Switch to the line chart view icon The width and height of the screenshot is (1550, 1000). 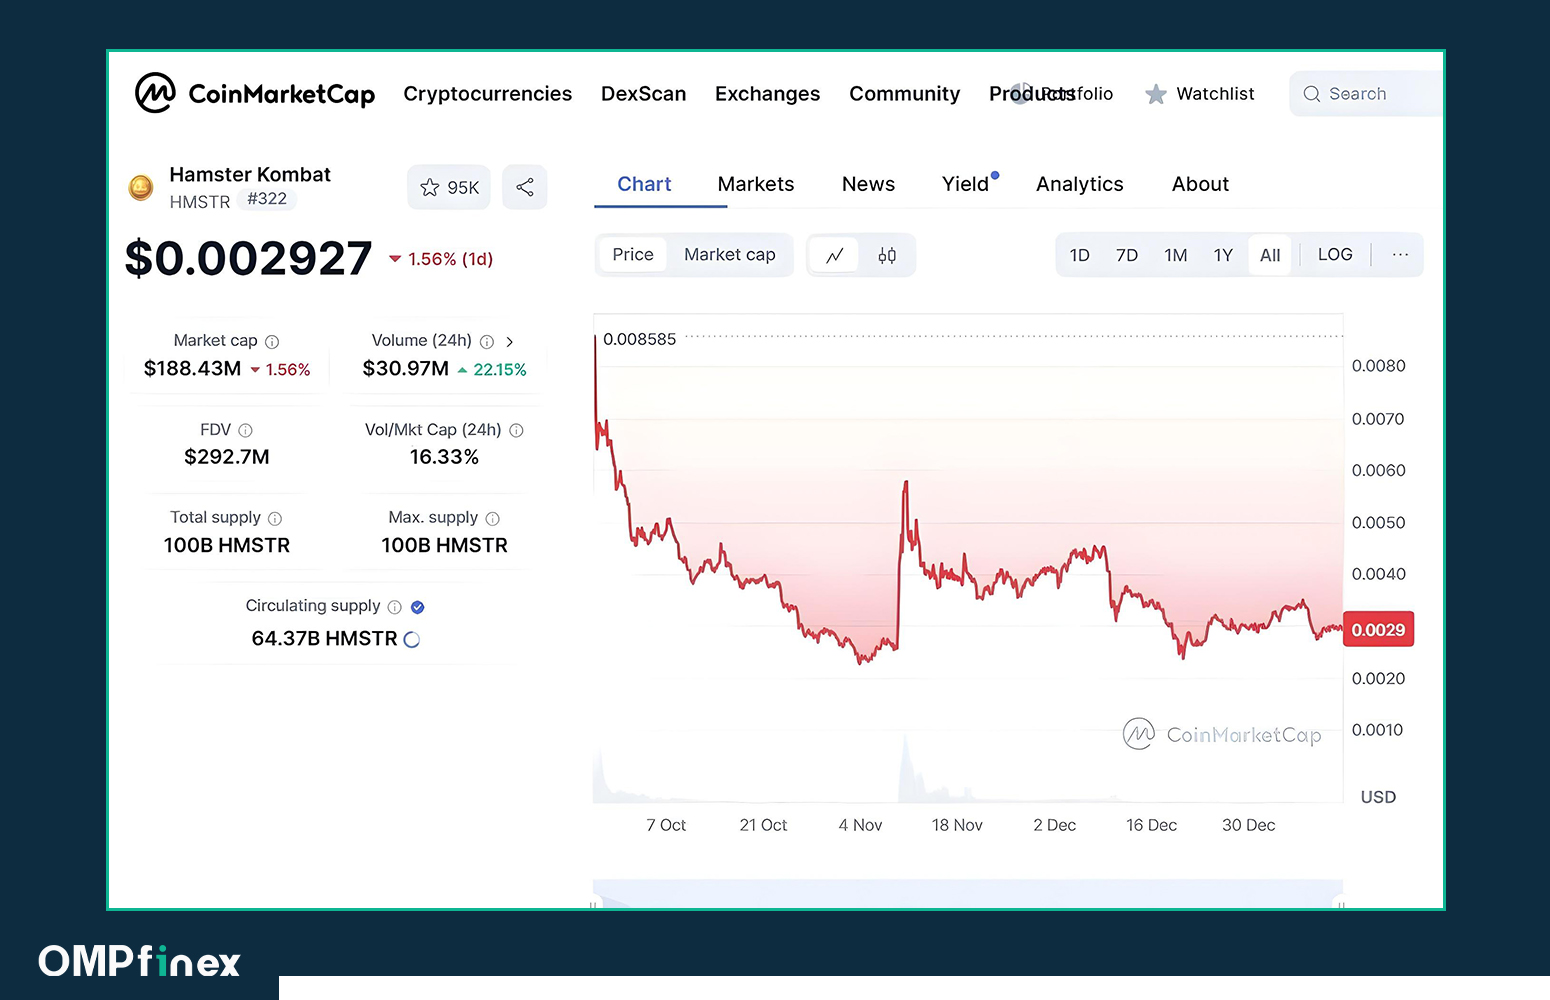coord(835,256)
